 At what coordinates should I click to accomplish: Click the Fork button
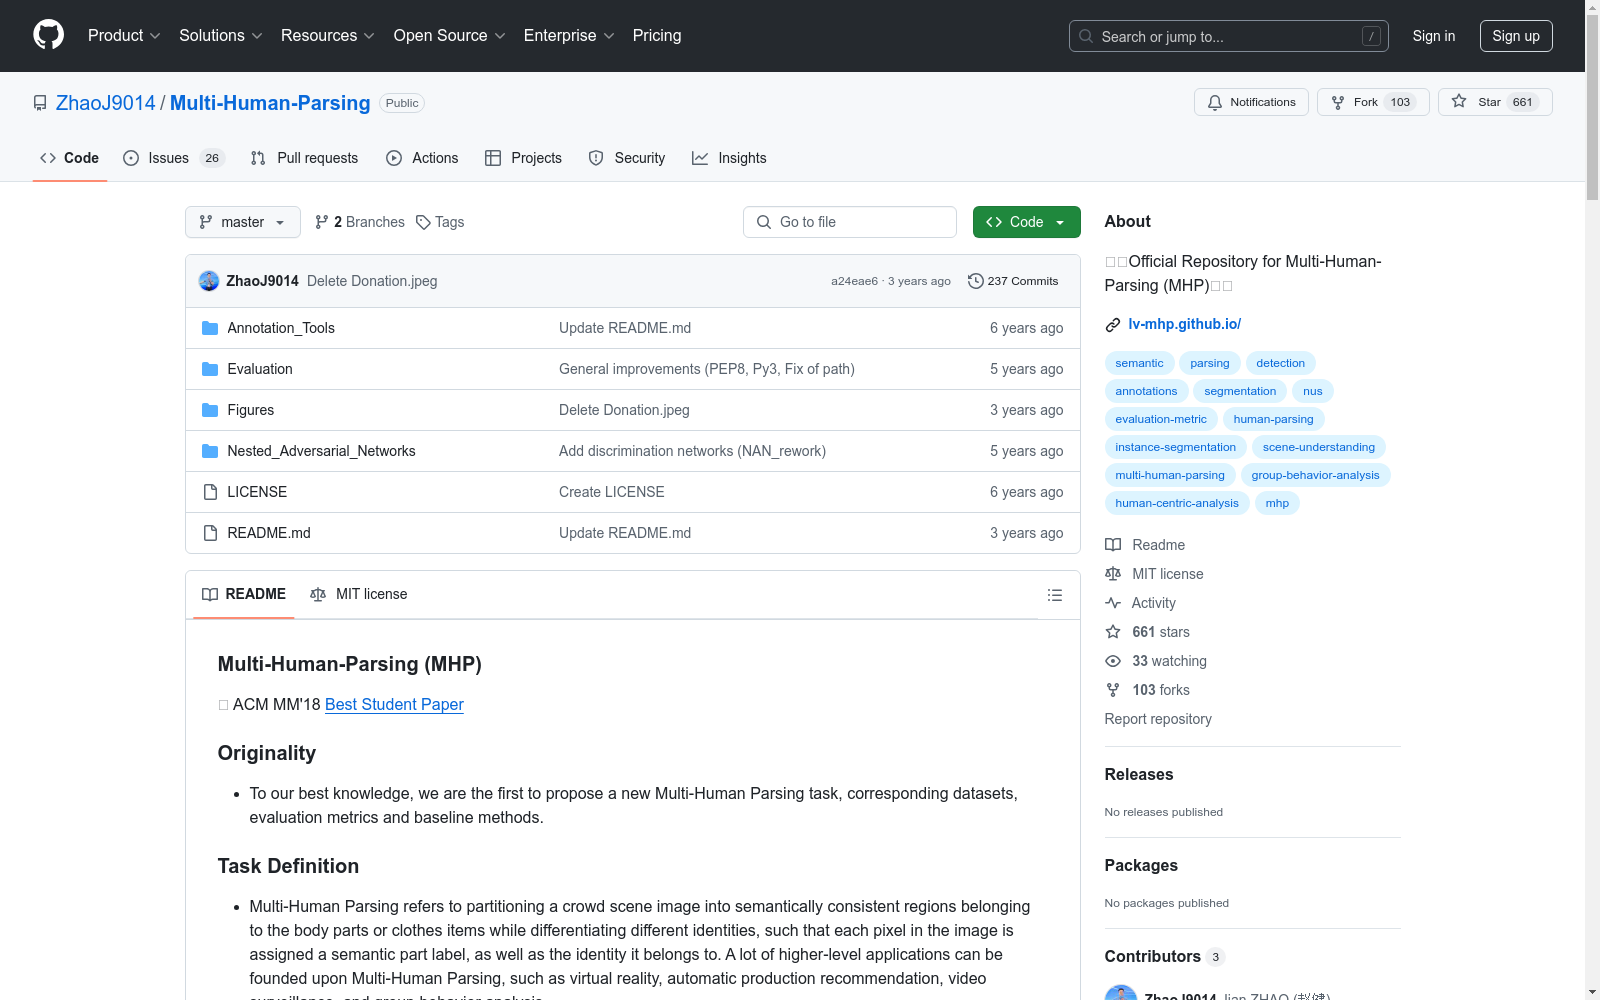1373,102
